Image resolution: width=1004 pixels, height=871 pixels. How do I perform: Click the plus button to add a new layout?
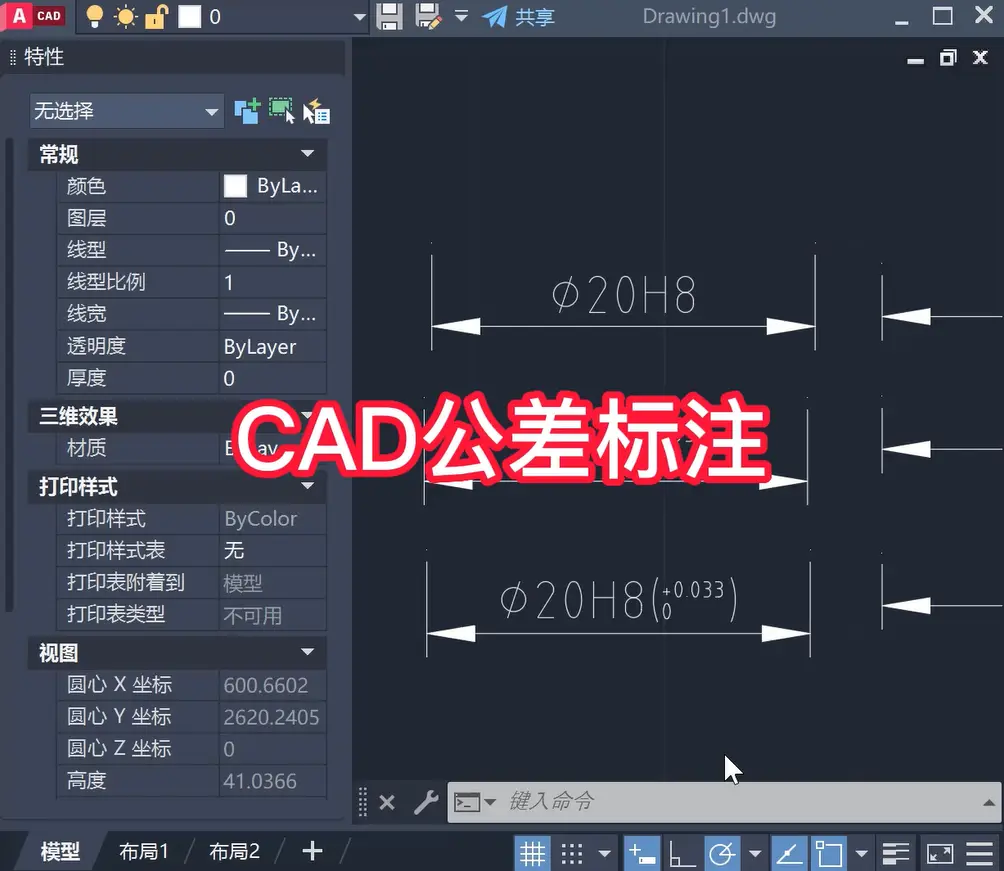(x=311, y=851)
